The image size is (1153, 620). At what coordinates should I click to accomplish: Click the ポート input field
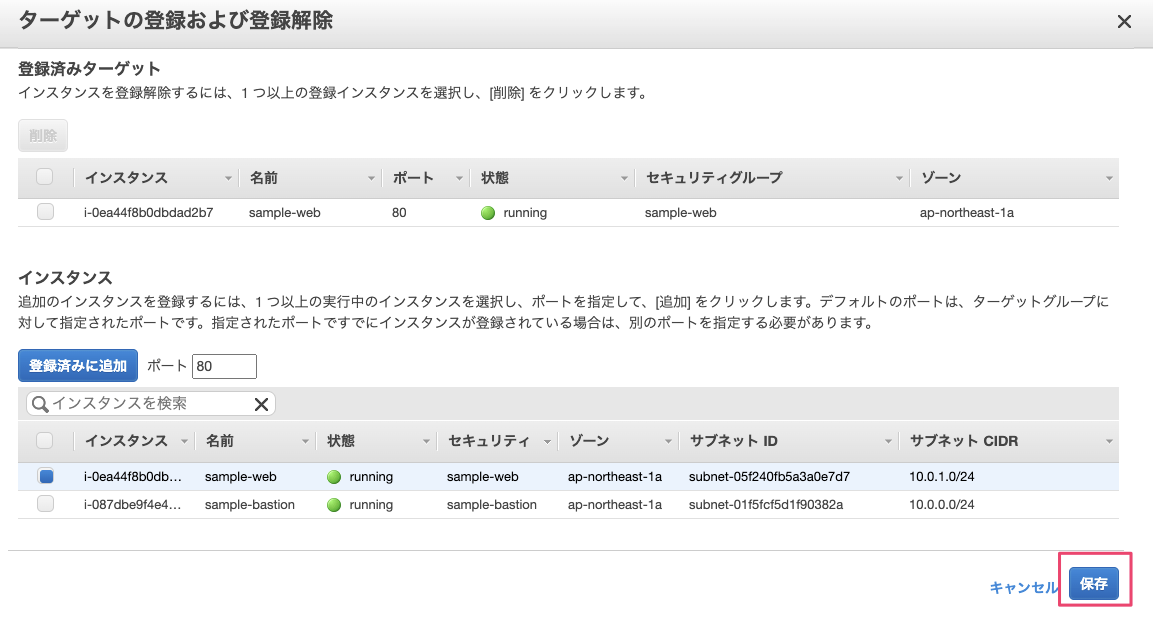[x=224, y=367]
